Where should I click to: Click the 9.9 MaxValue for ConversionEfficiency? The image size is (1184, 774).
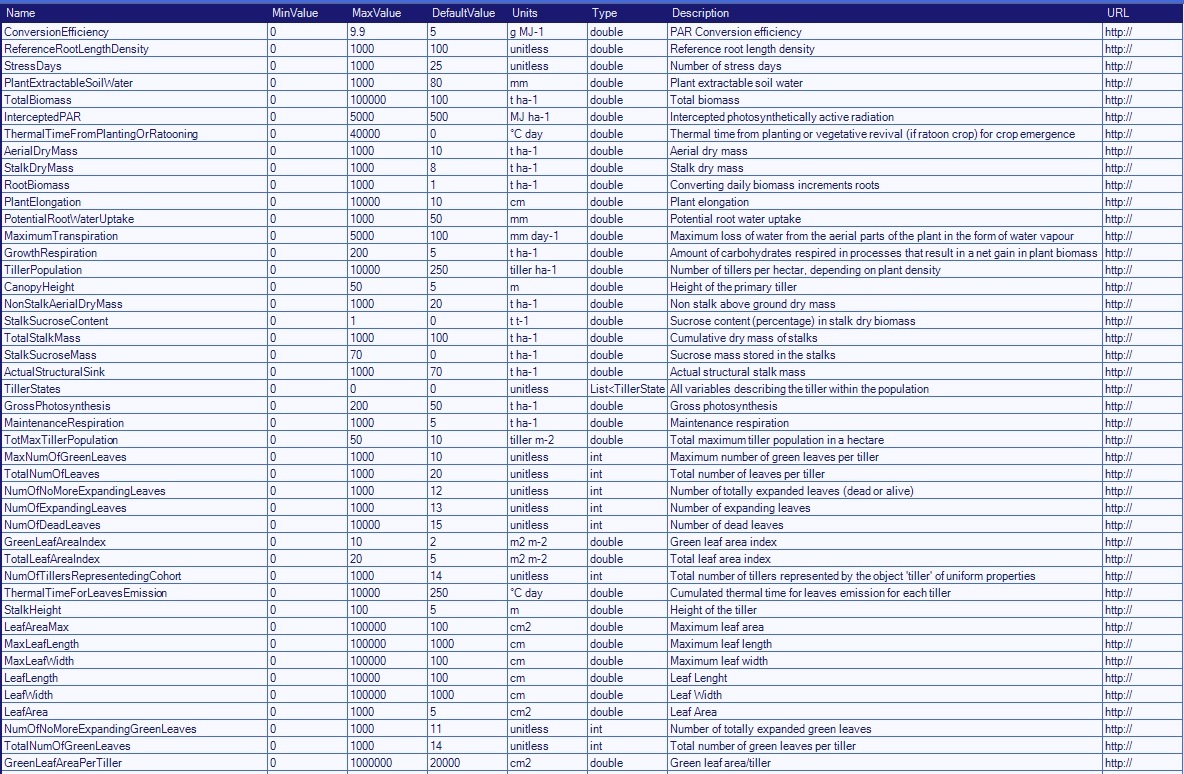click(x=387, y=32)
